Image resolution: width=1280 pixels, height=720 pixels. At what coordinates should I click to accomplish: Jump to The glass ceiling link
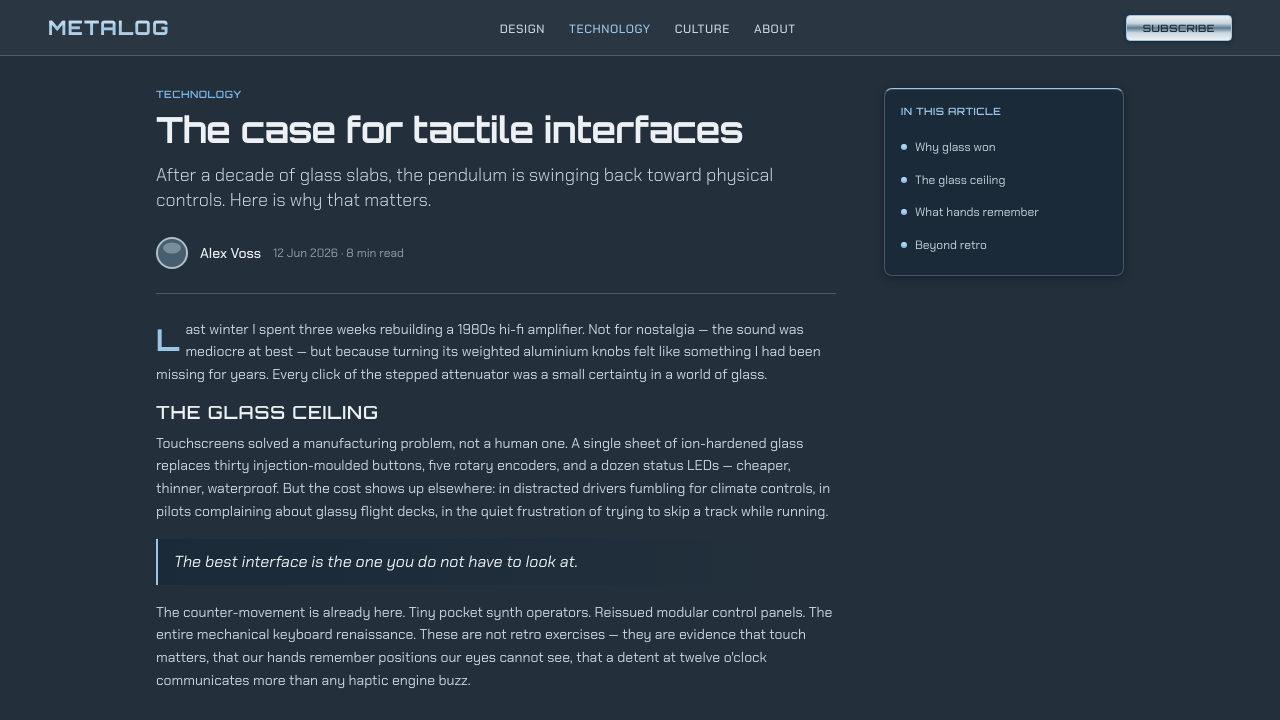[x=960, y=180]
